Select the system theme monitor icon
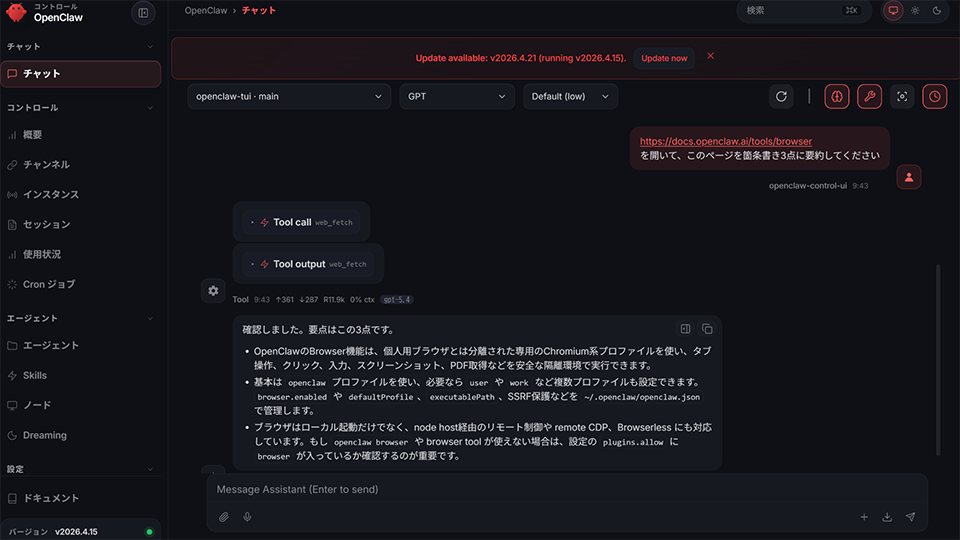This screenshot has height=540, width=960. pos(893,10)
